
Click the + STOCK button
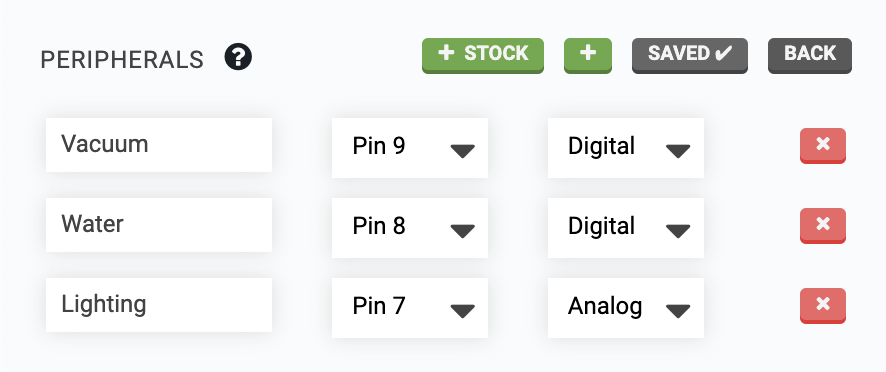click(x=483, y=55)
